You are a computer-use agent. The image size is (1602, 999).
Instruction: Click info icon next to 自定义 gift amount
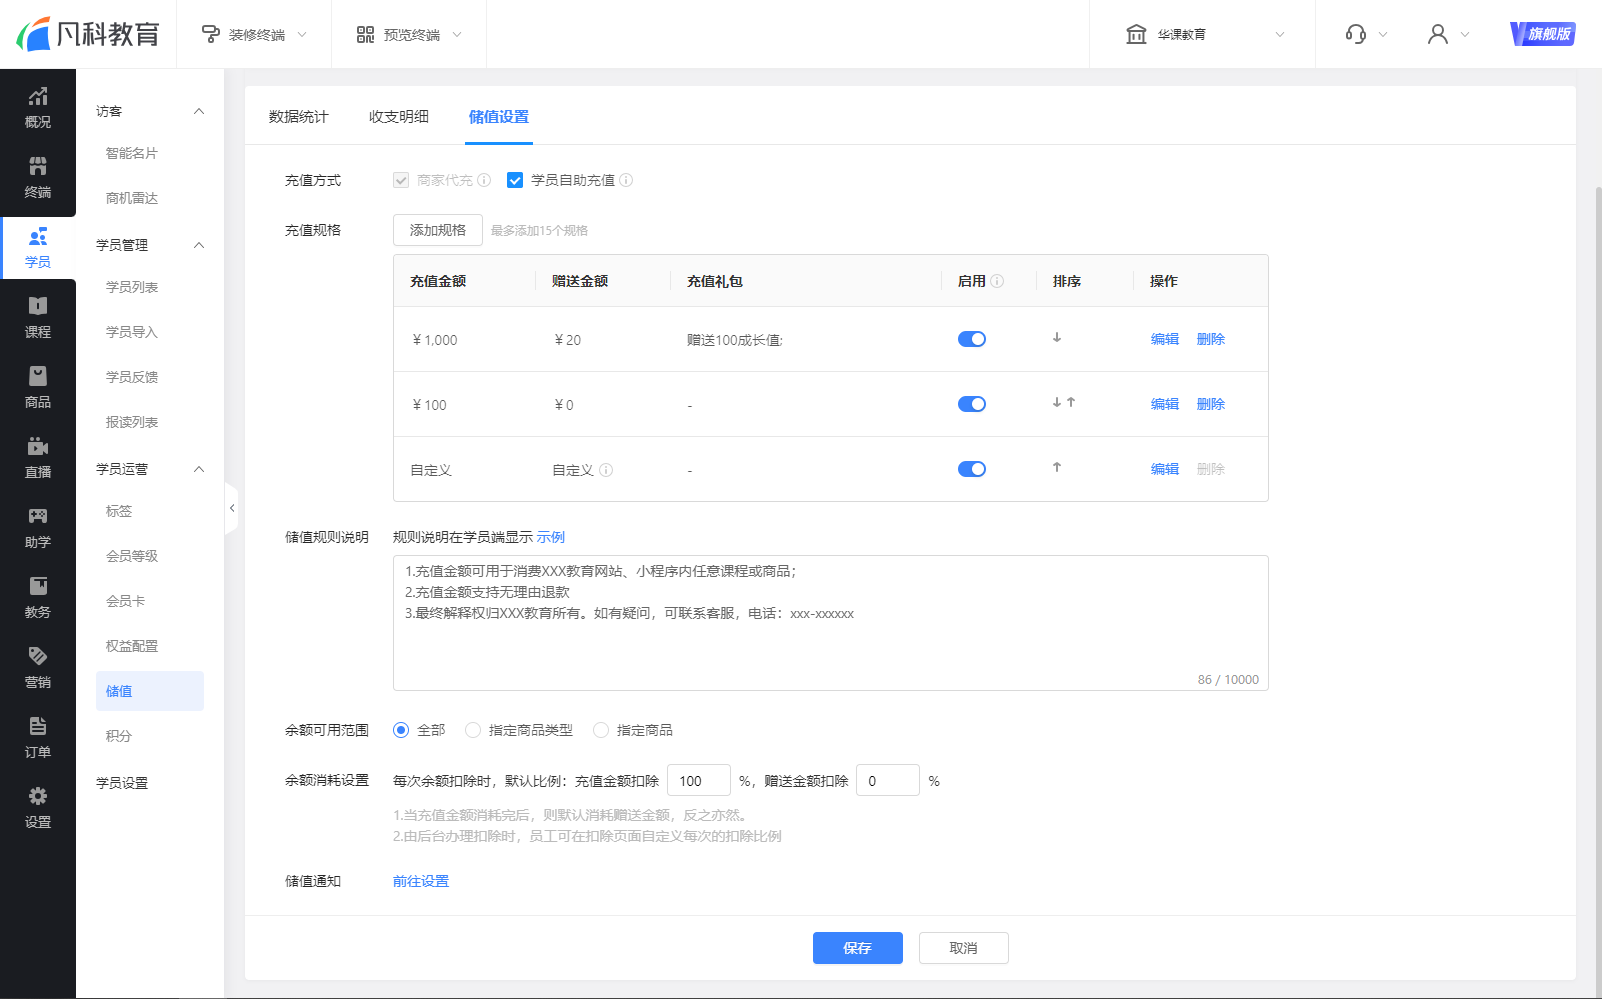606,470
